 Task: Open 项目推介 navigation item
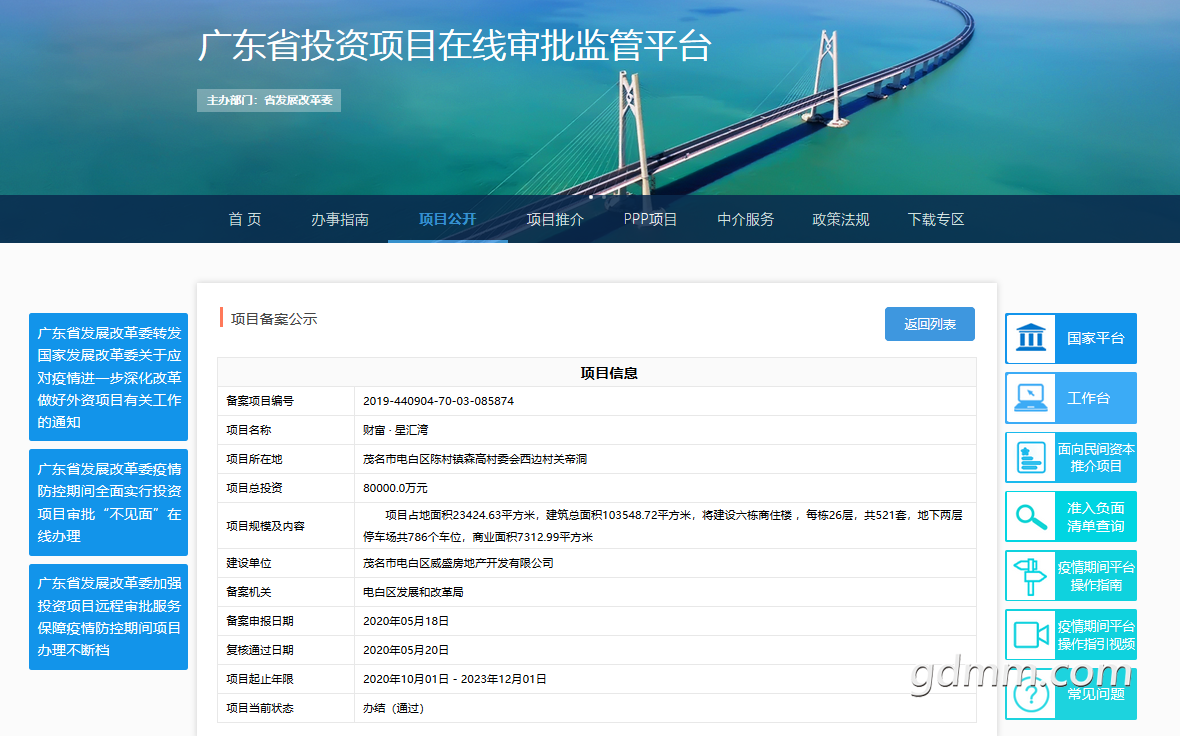point(555,219)
